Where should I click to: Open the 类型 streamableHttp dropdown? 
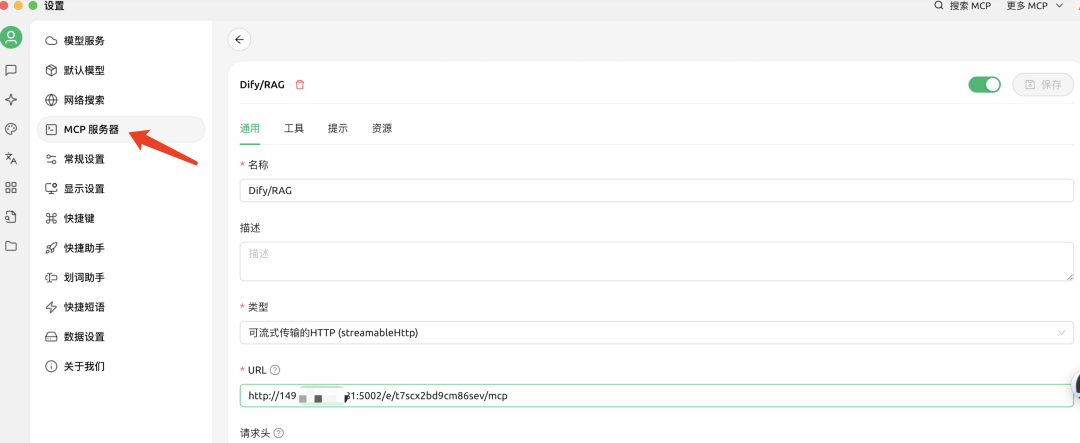(656, 333)
